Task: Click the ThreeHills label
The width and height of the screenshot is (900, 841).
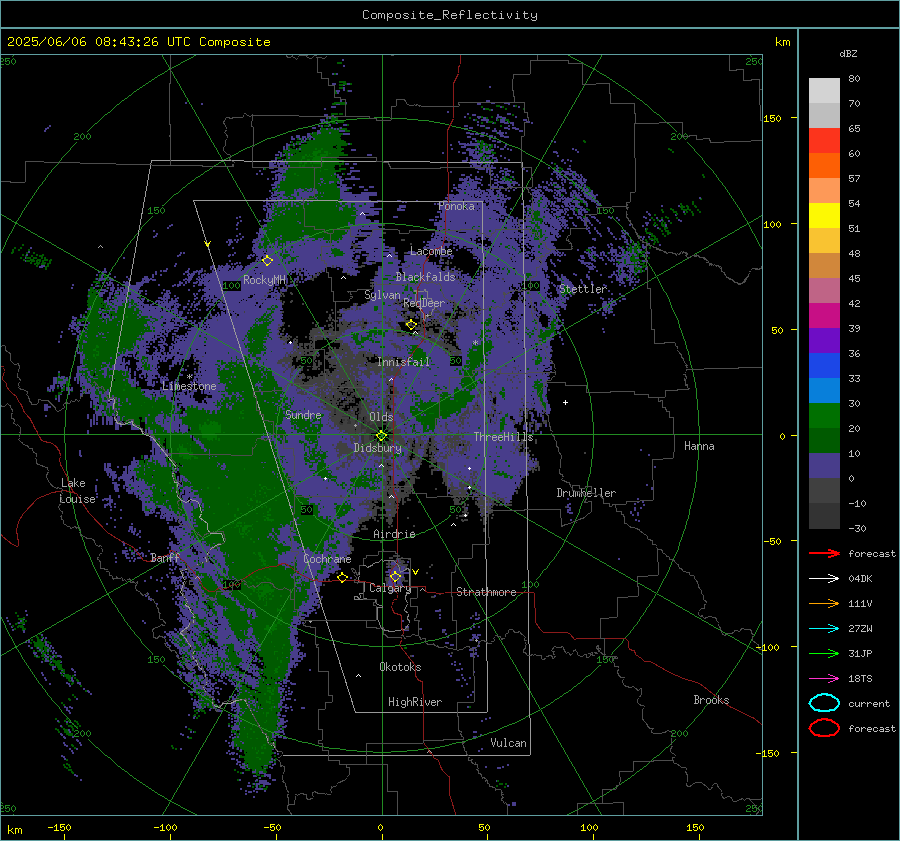Action: point(503,437)
